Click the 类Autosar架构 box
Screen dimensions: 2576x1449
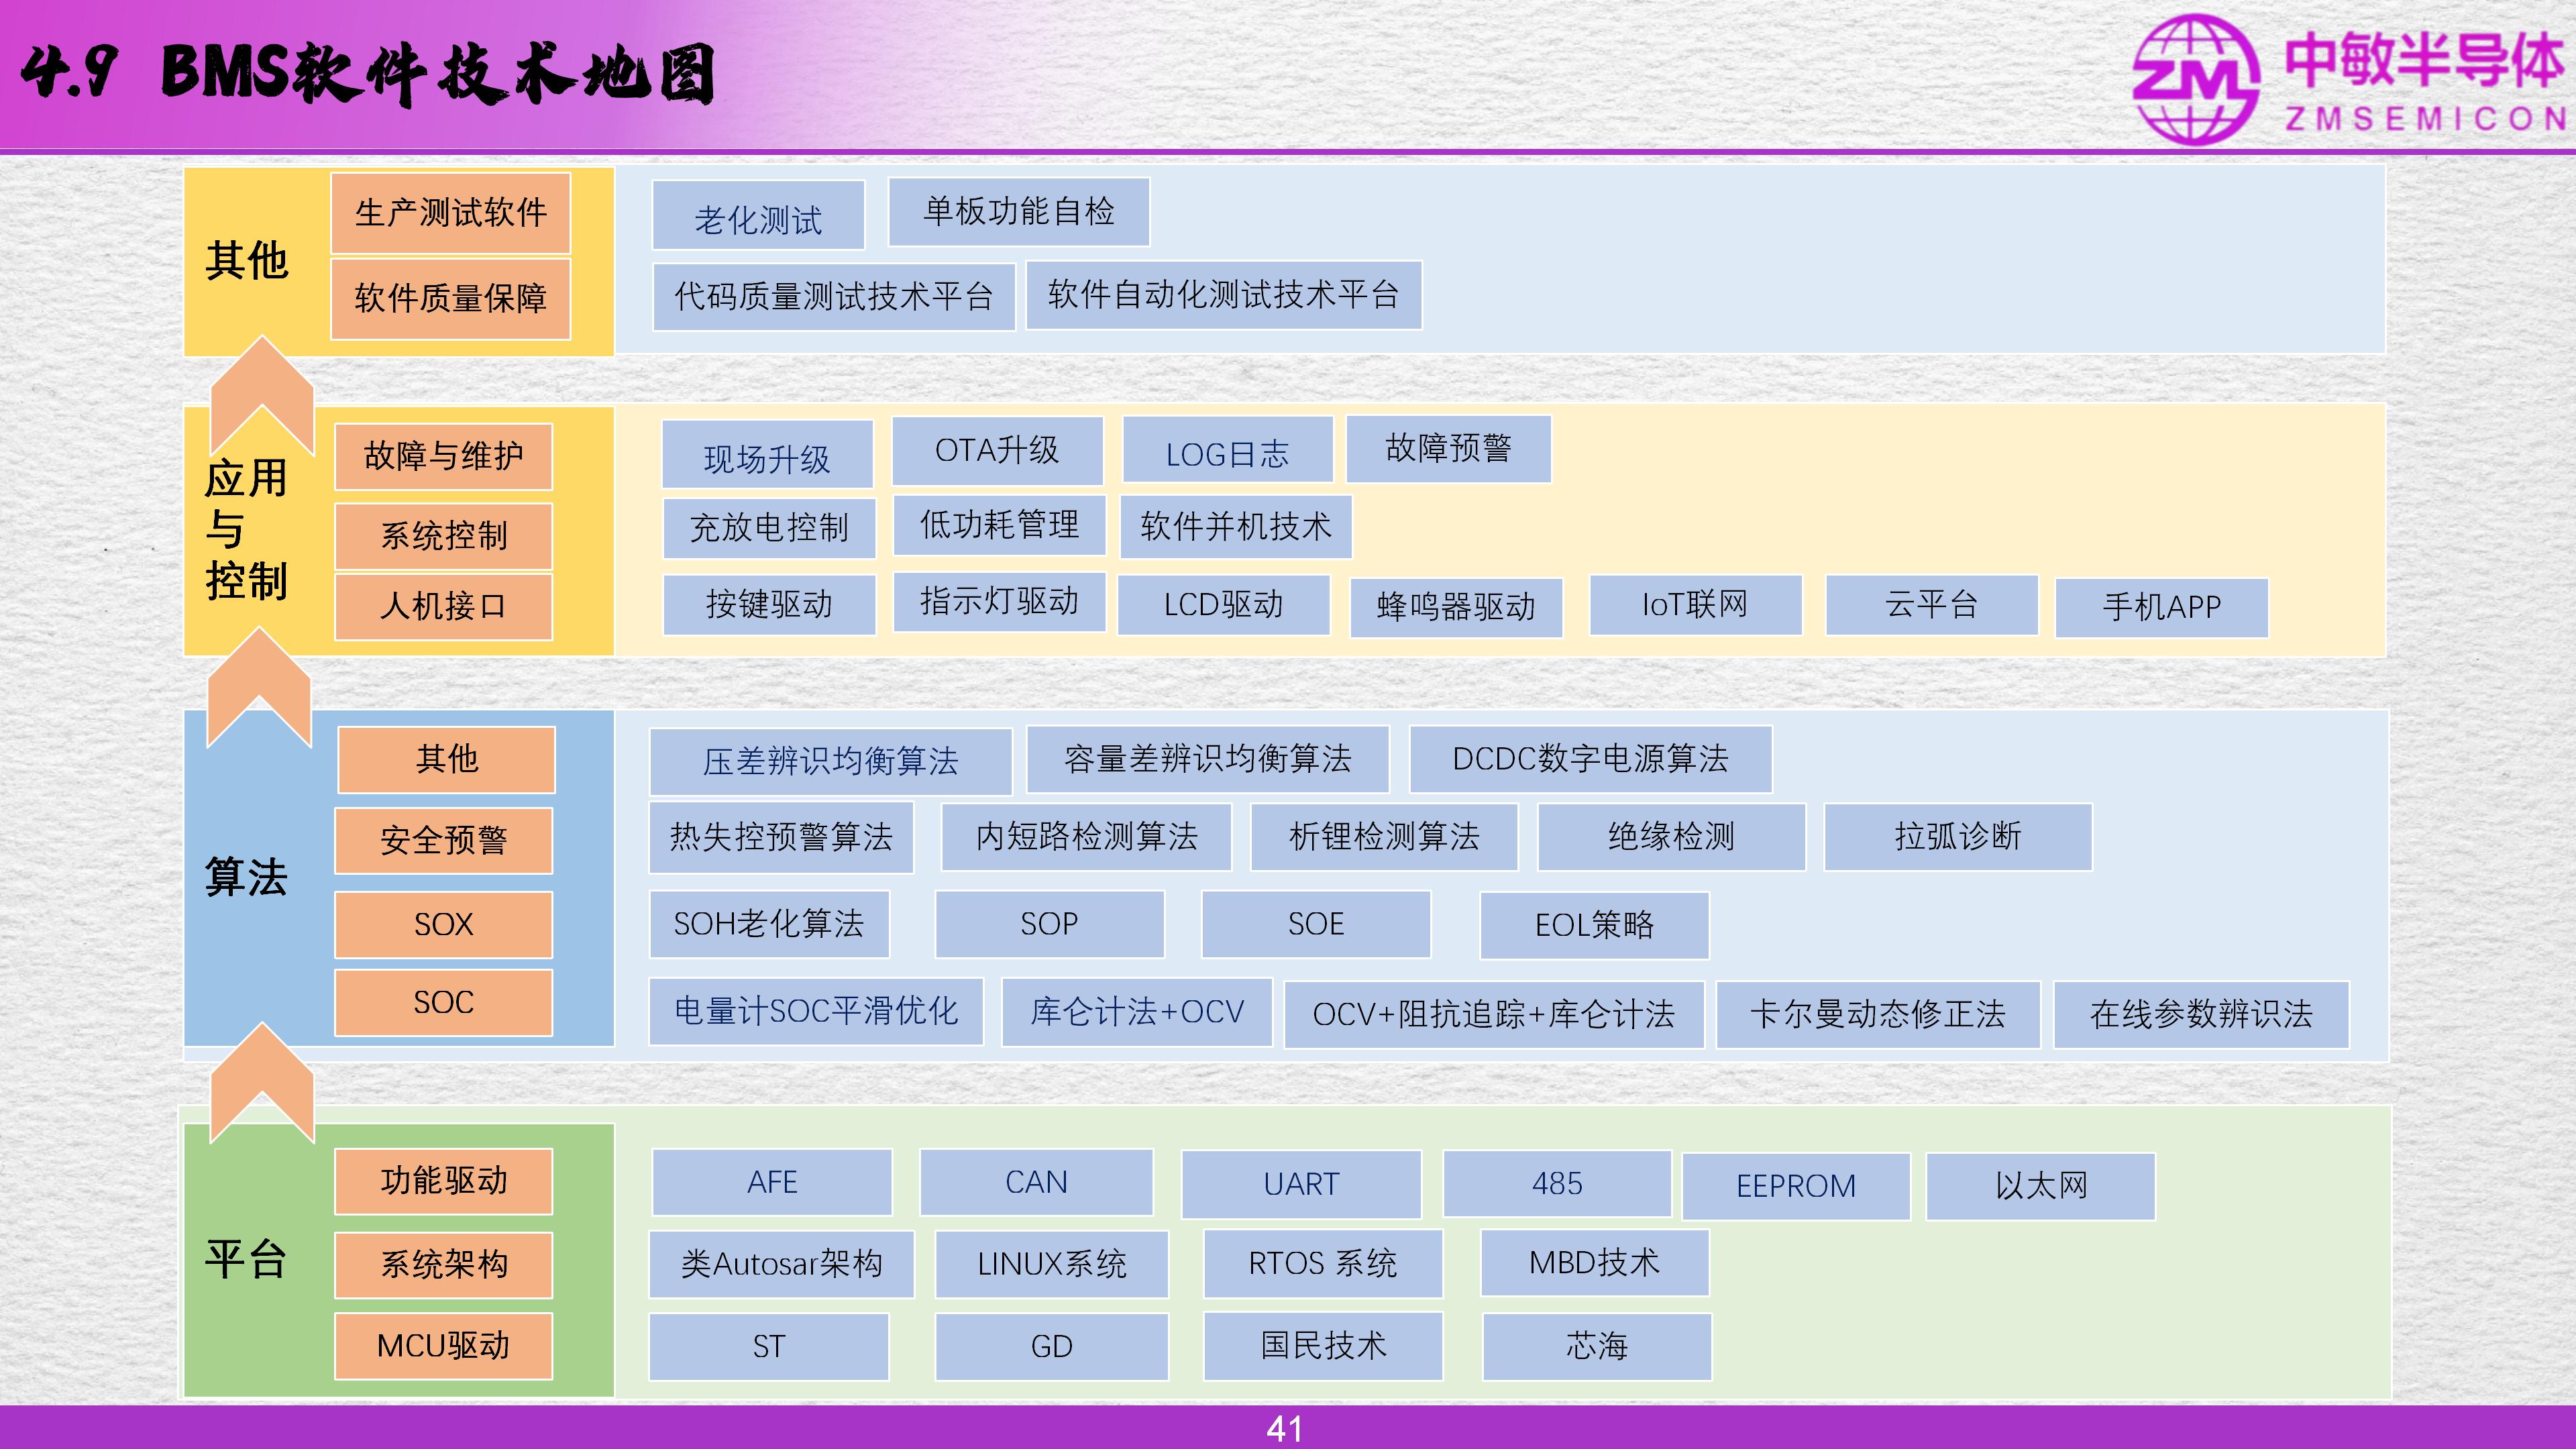tap(781, 1264)
